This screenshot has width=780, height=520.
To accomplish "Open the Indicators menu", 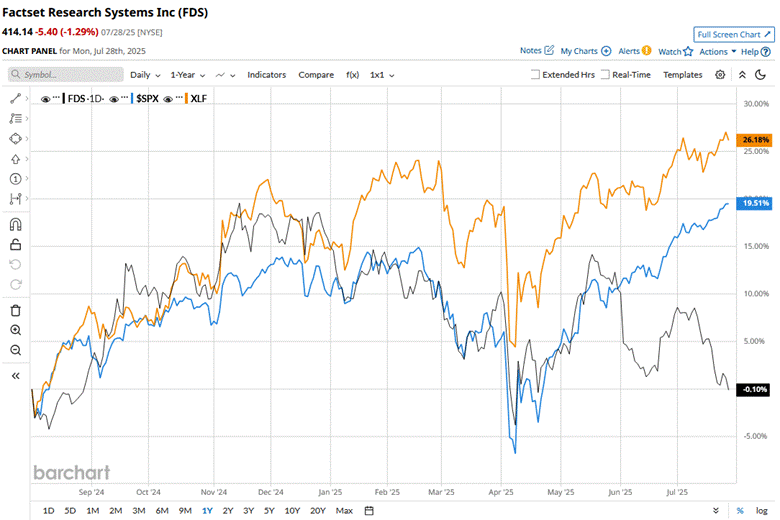I will tap(267, 75).
